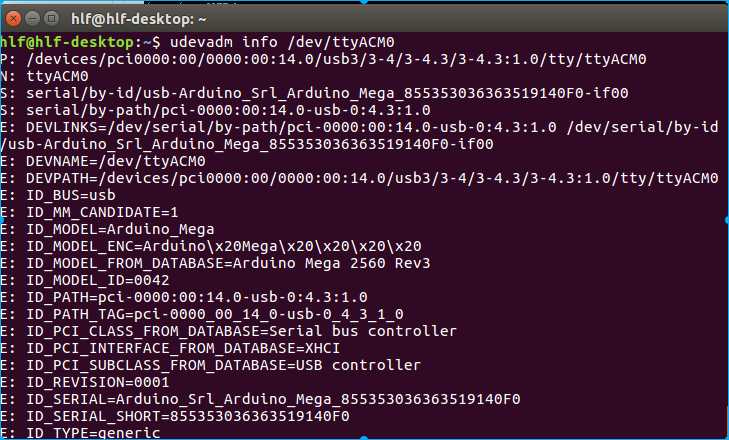729x440 pixels.
Task: Minimize the terminal window
Action: [x=31, y=17]
